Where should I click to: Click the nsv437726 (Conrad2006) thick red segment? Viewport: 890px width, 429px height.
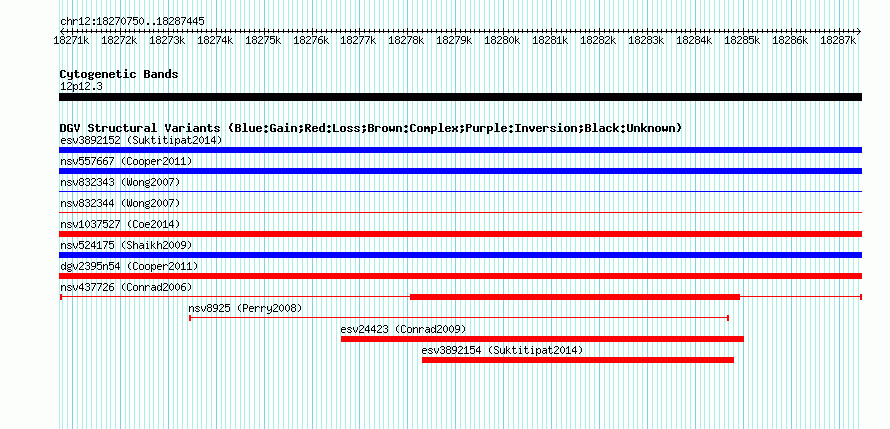coord(574,297)
